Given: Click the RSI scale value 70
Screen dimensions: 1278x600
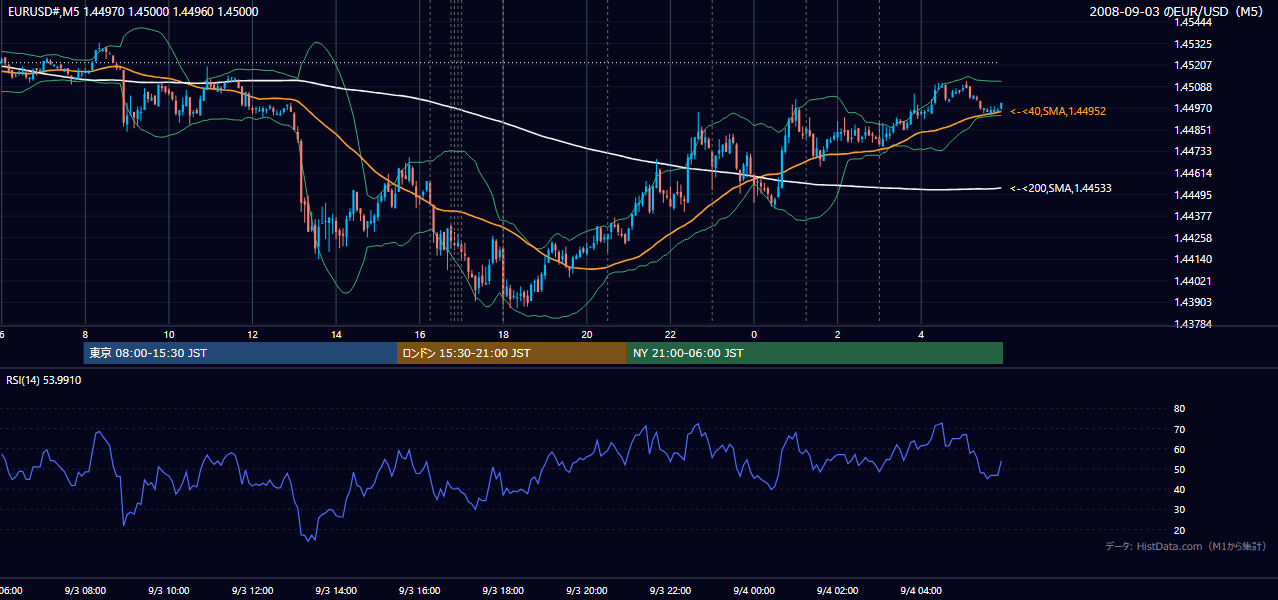Looking at the screenshot, I should [1179, 429].
